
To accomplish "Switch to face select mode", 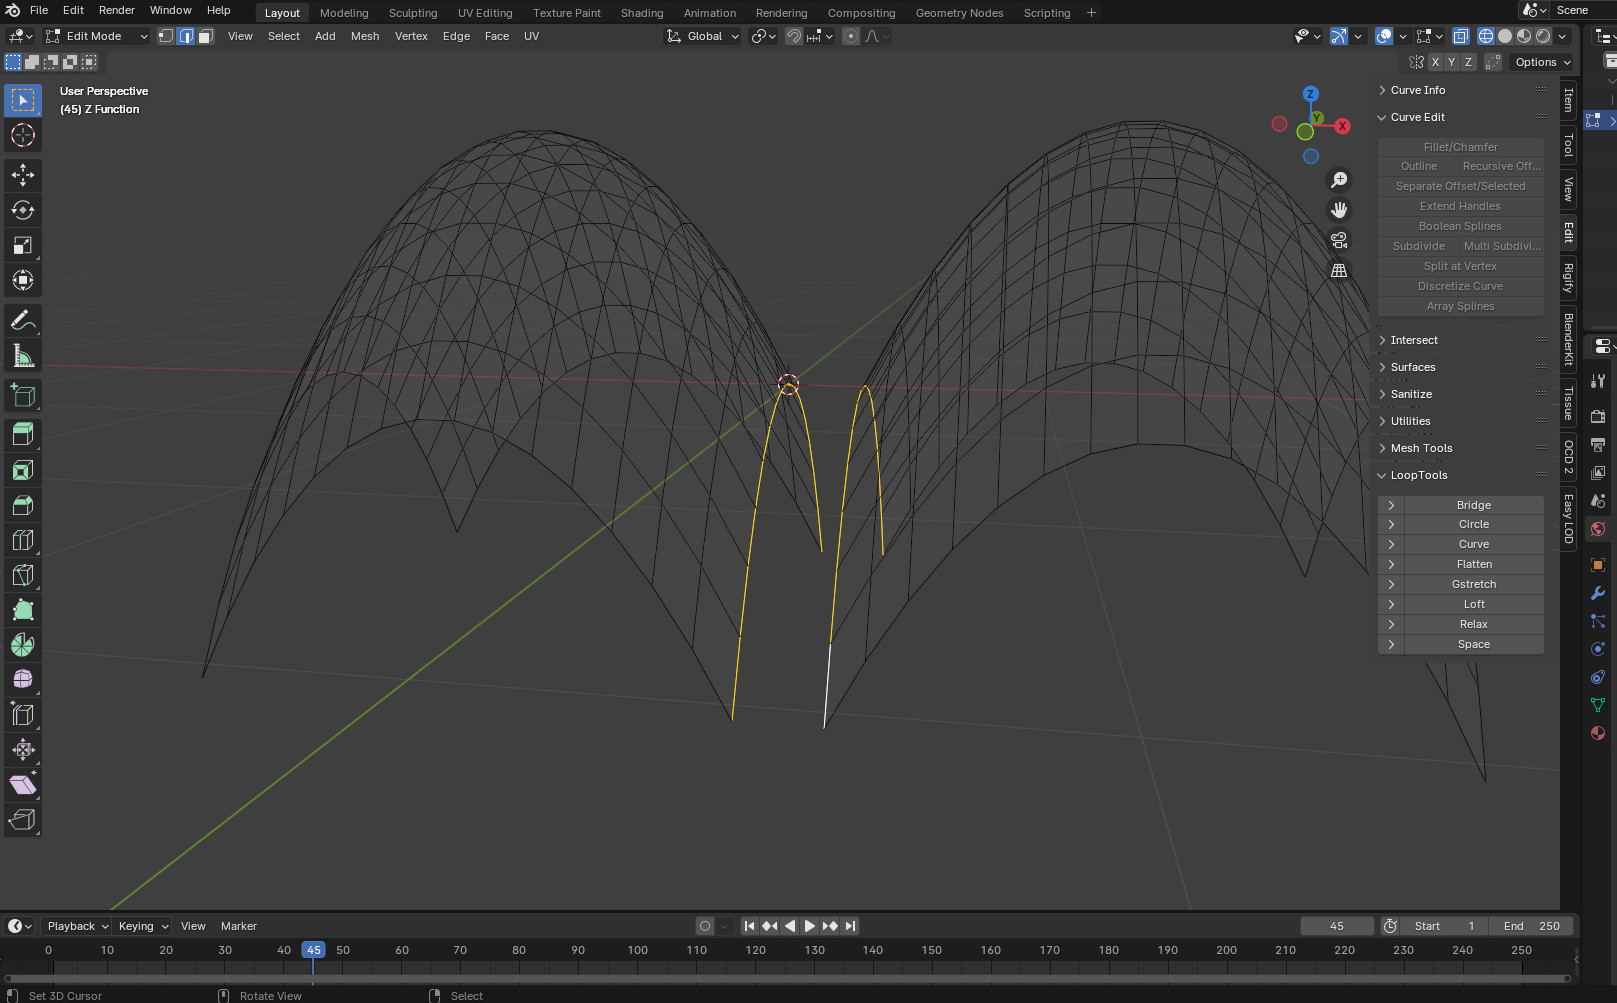I will [205, 36].
